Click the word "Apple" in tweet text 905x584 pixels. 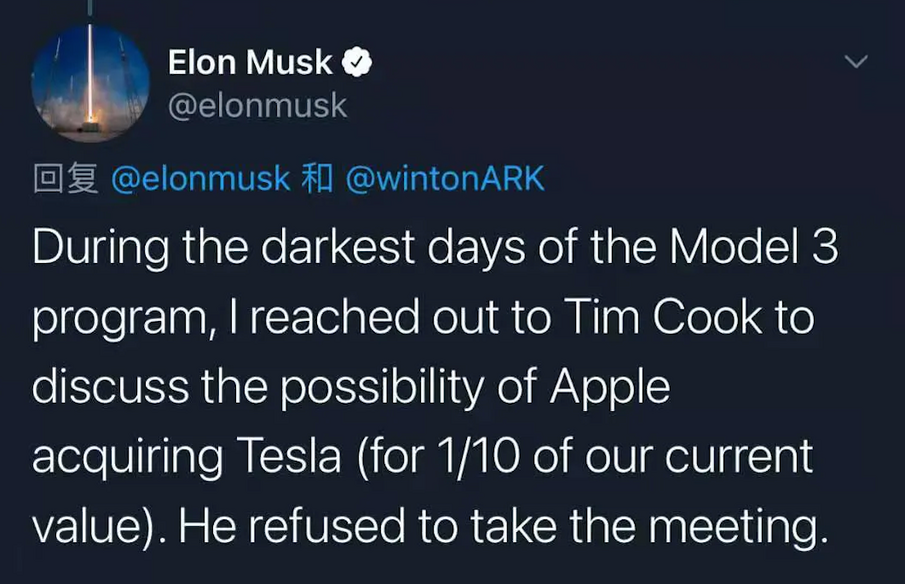pos(610,388)
